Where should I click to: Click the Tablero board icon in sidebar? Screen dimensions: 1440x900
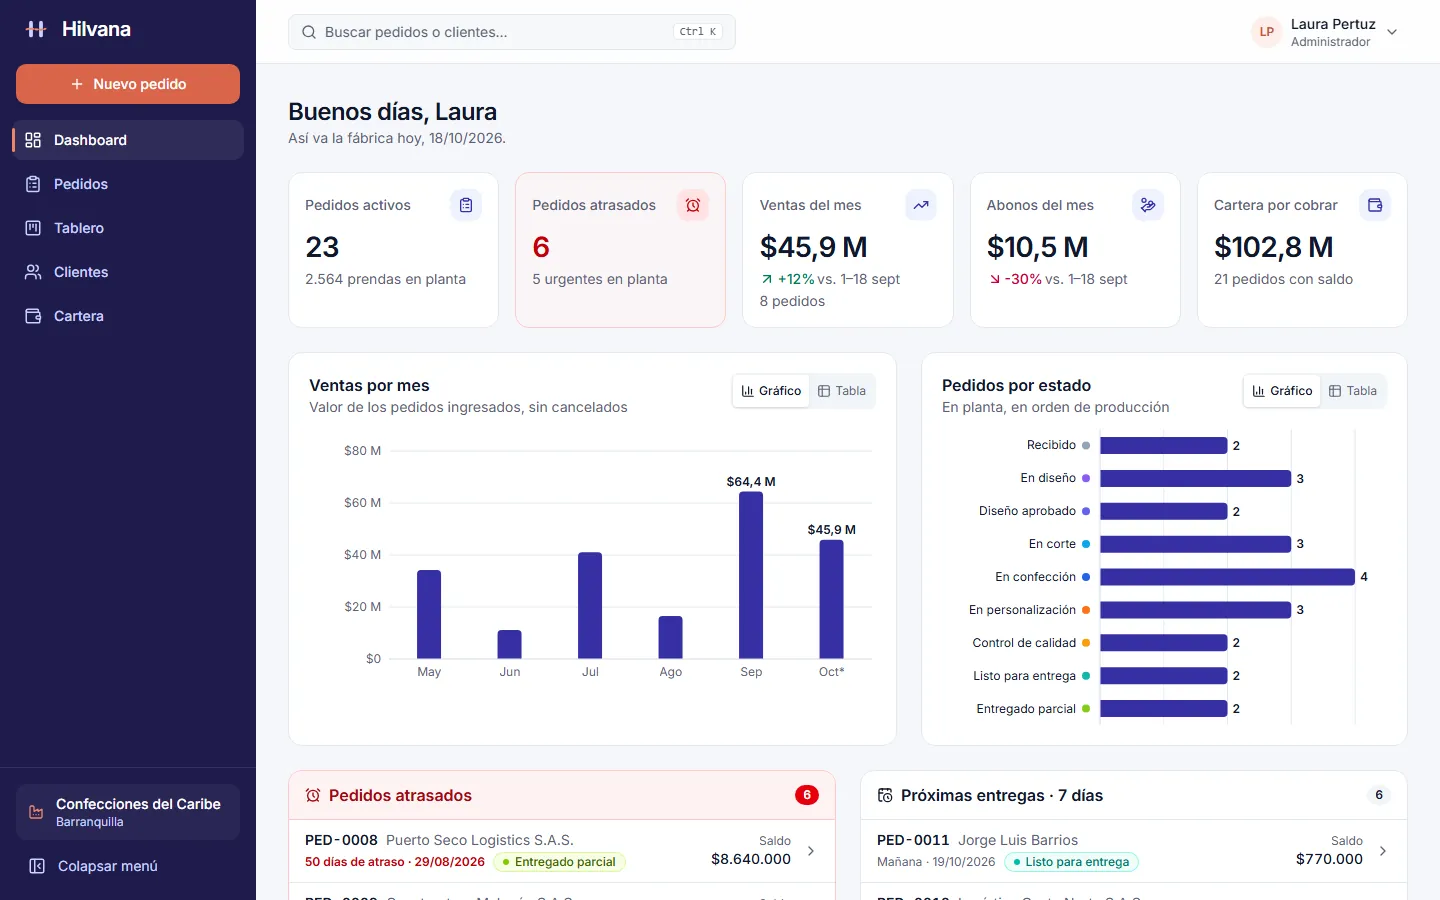point(33,228)
